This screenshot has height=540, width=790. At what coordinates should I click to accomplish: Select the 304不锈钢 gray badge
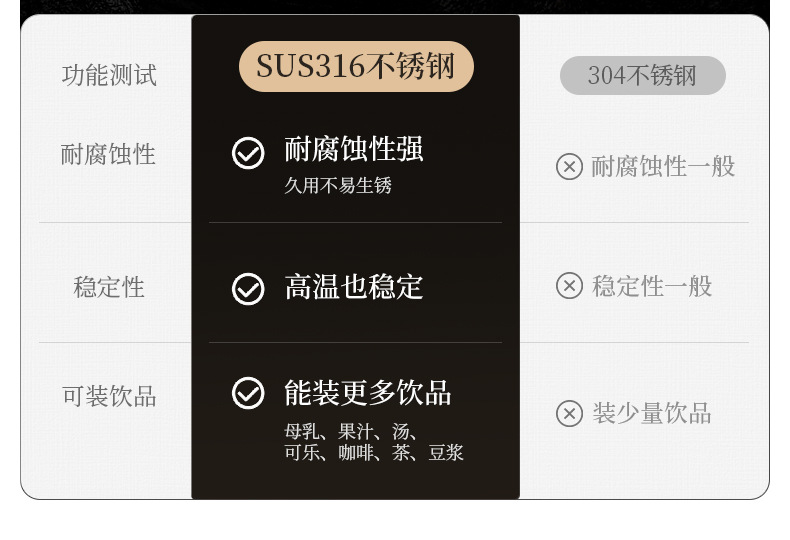click(642, 76)
